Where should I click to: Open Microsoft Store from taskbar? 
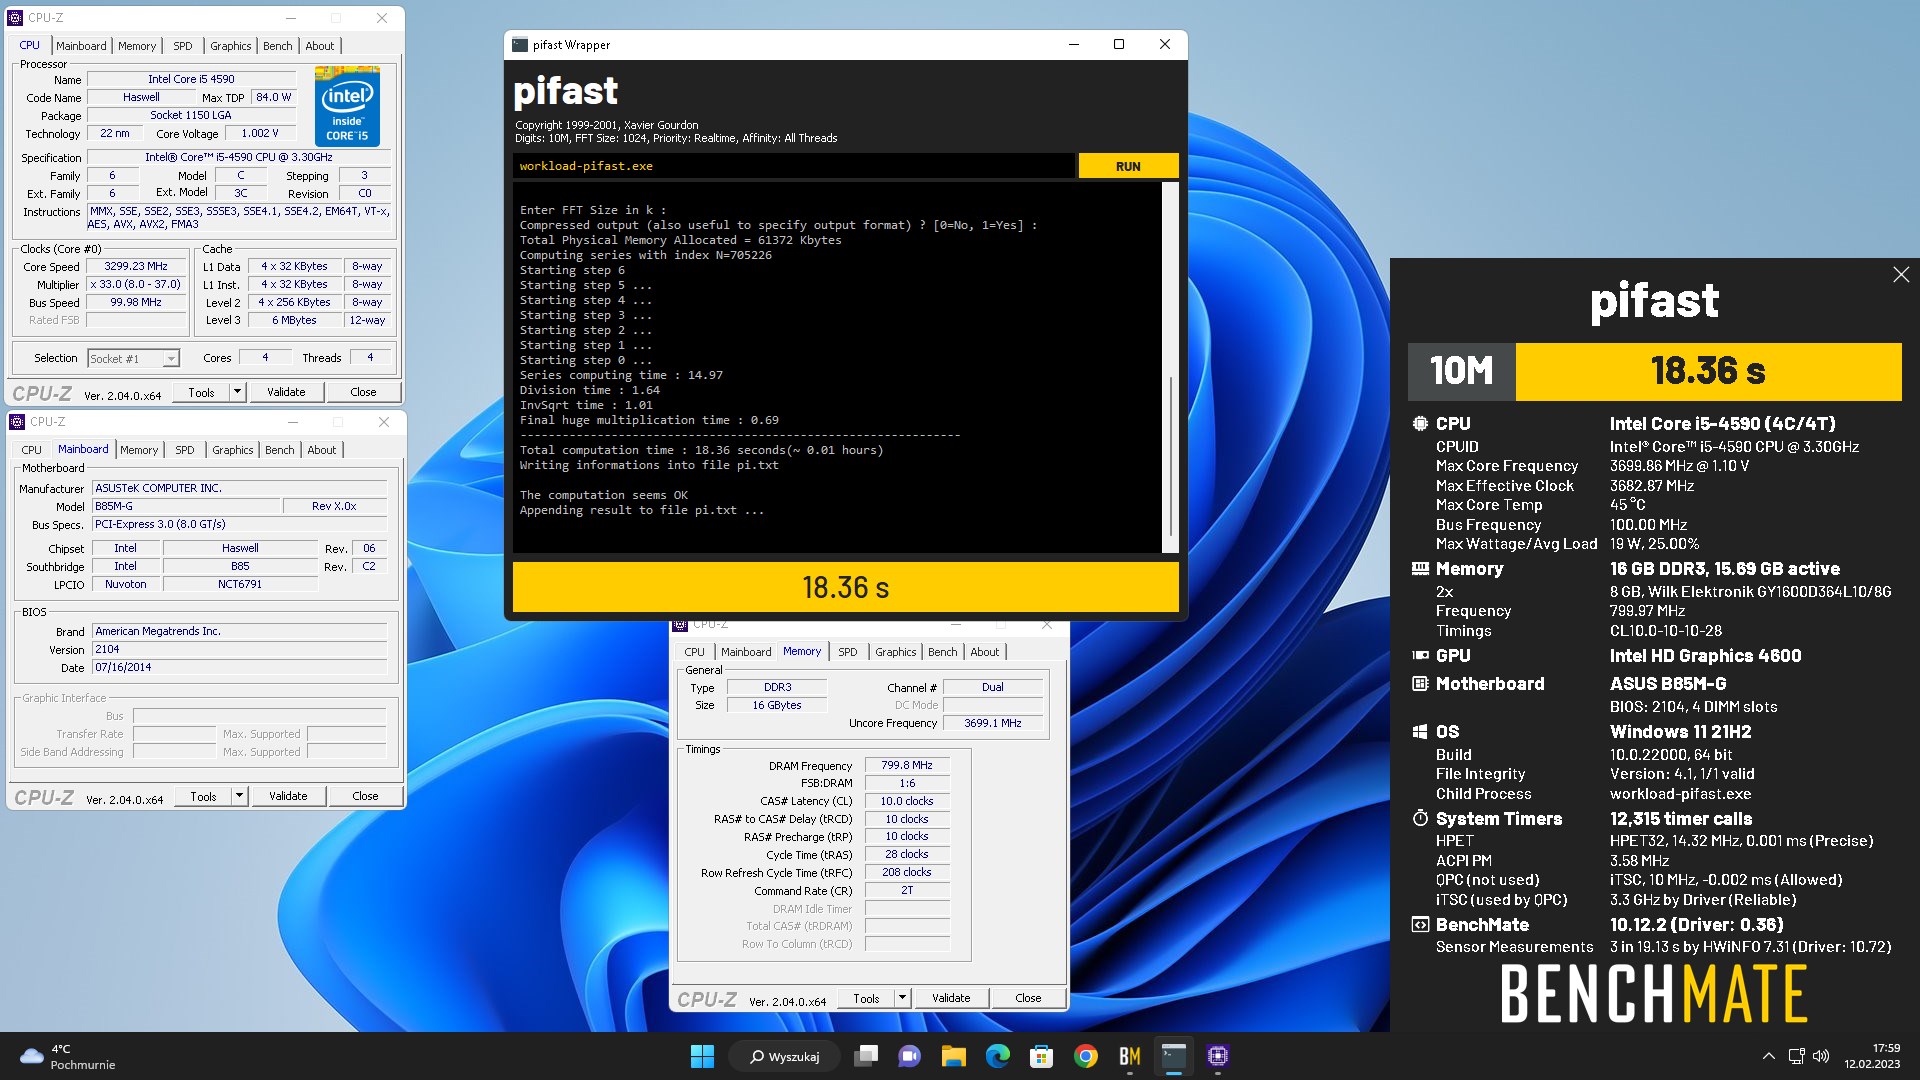1041,1056
